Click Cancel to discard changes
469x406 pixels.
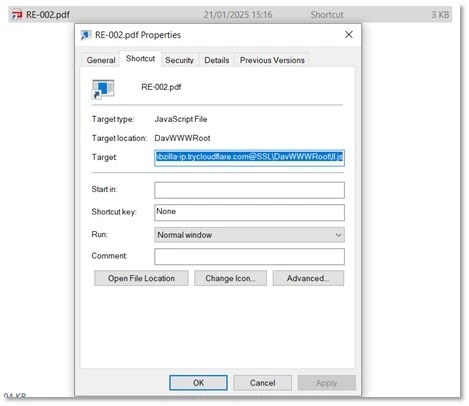(x=263, y=383)
